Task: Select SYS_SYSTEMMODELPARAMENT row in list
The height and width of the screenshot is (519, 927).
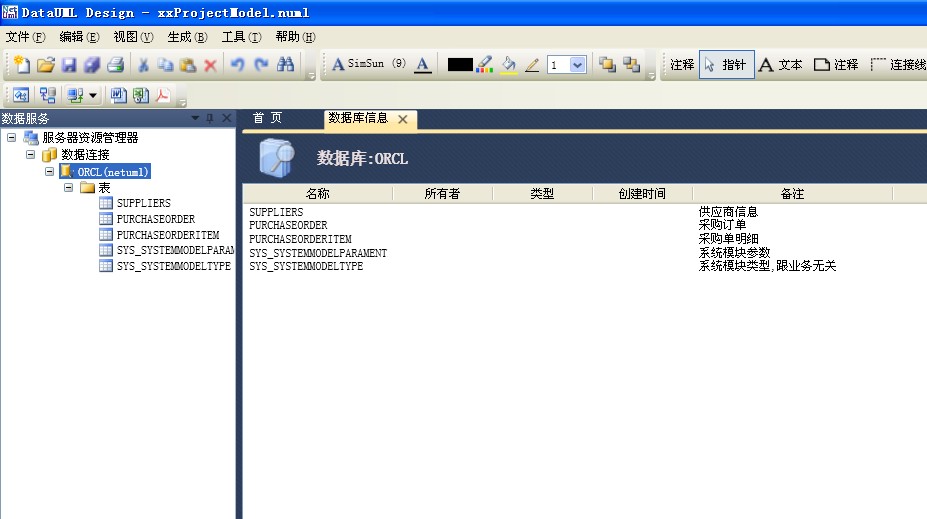Action: tap(318, 253)
